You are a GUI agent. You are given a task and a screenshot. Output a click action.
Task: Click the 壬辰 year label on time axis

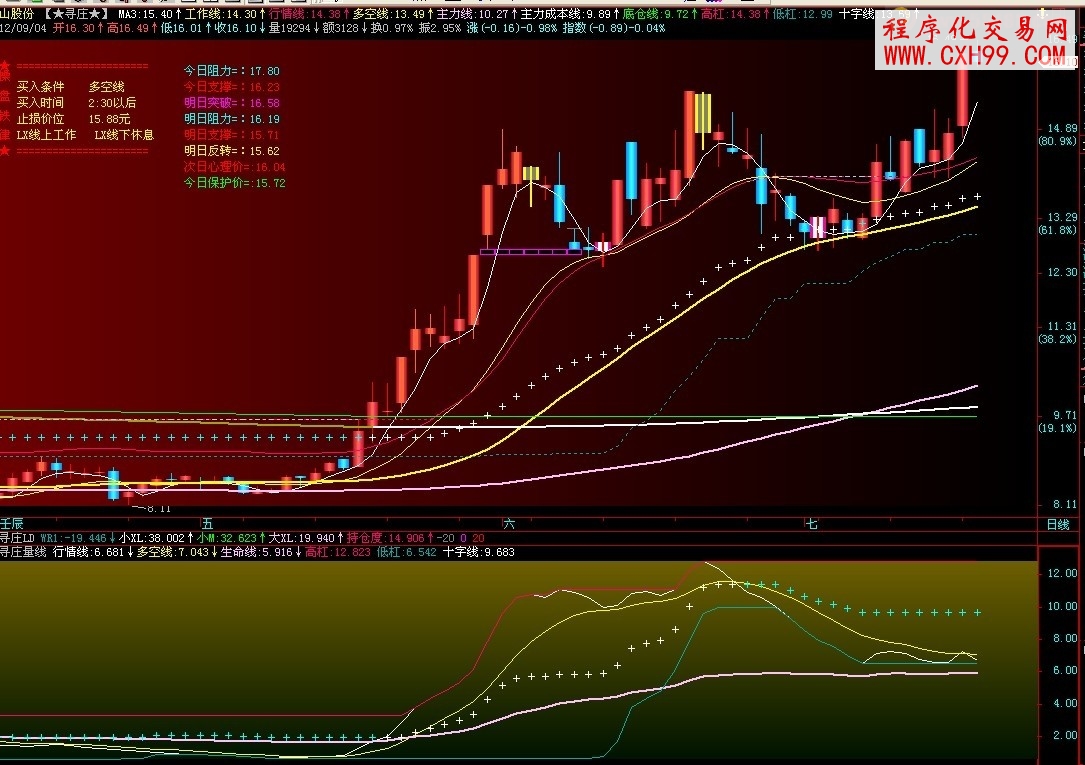click(11, 523)
